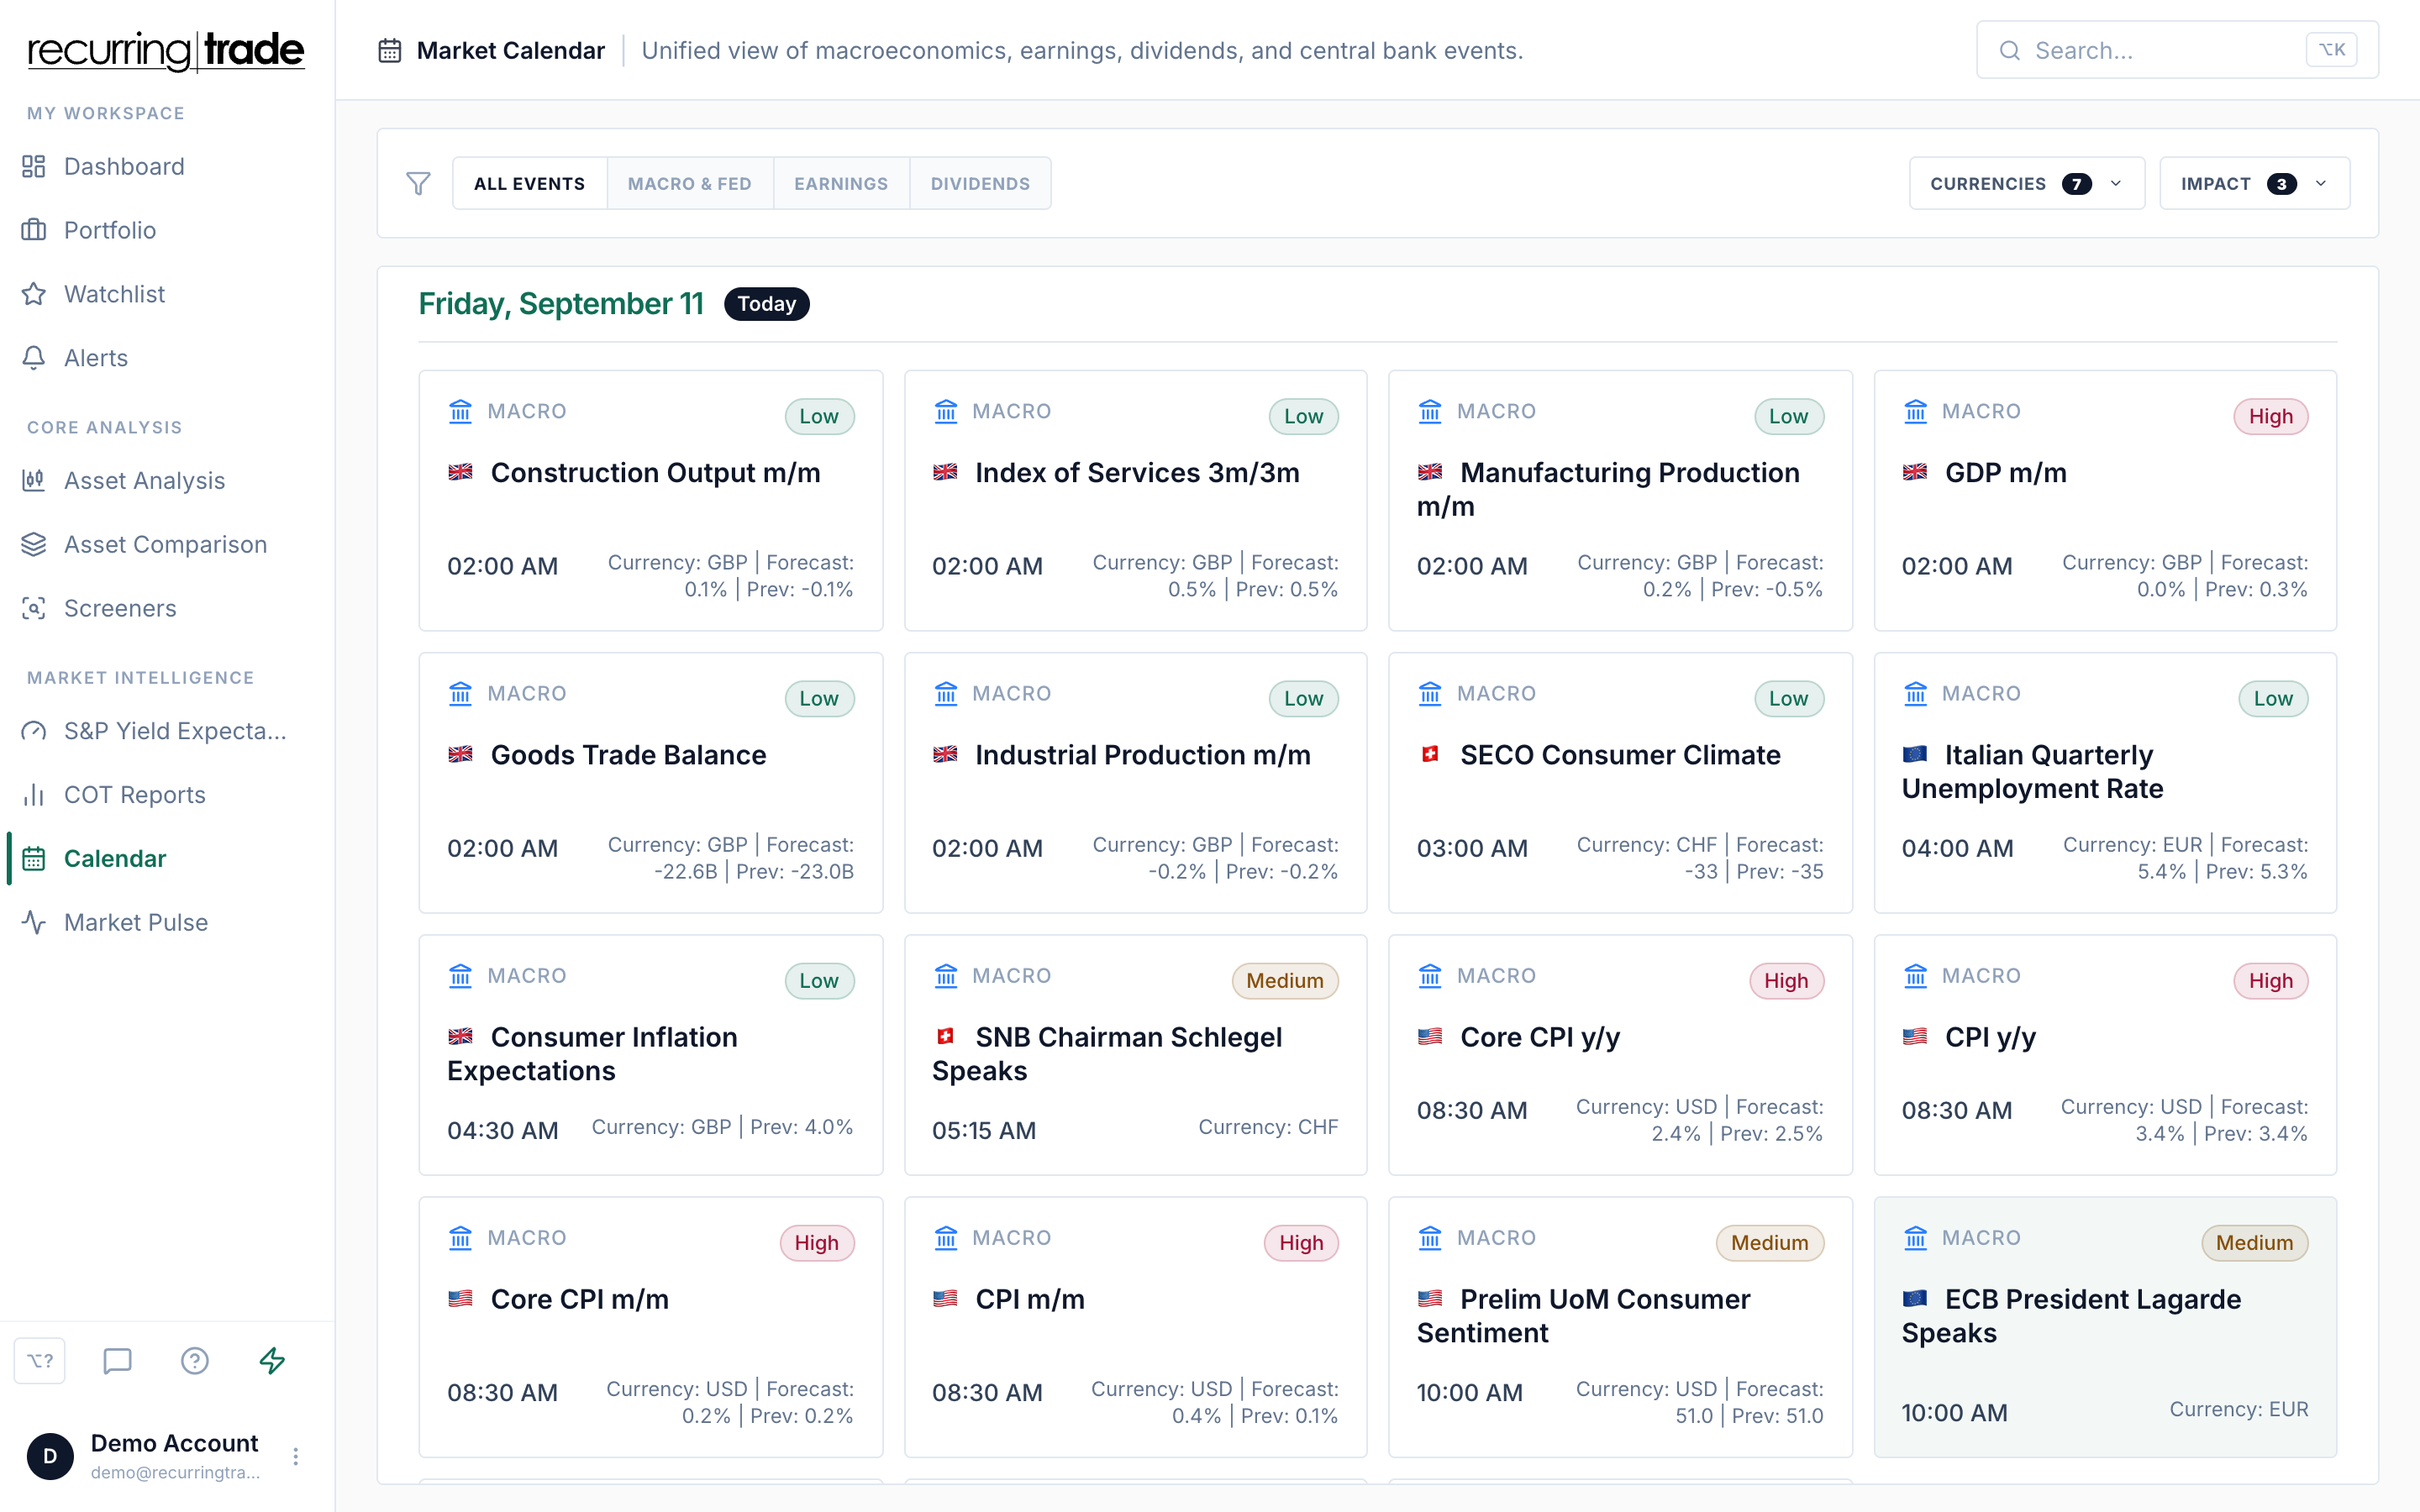Click High badge on CPI m/m card

click(1301, 1242)
